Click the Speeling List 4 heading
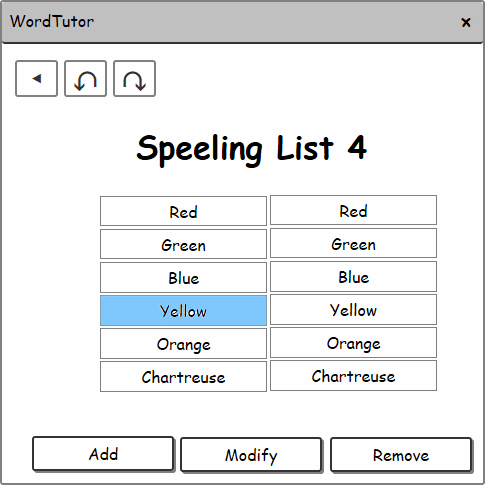The height and width of the screenshot is (485, 485). pyautogui.click(x=252, y=149)
